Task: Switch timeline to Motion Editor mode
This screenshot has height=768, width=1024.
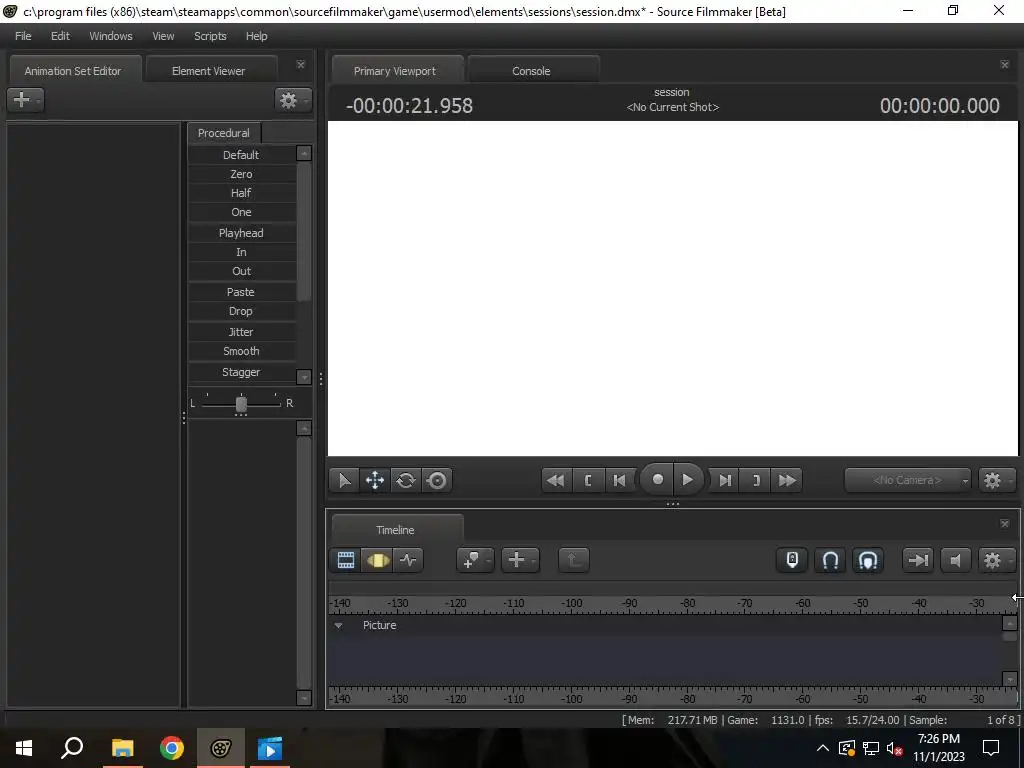Action: coord(377,560)
